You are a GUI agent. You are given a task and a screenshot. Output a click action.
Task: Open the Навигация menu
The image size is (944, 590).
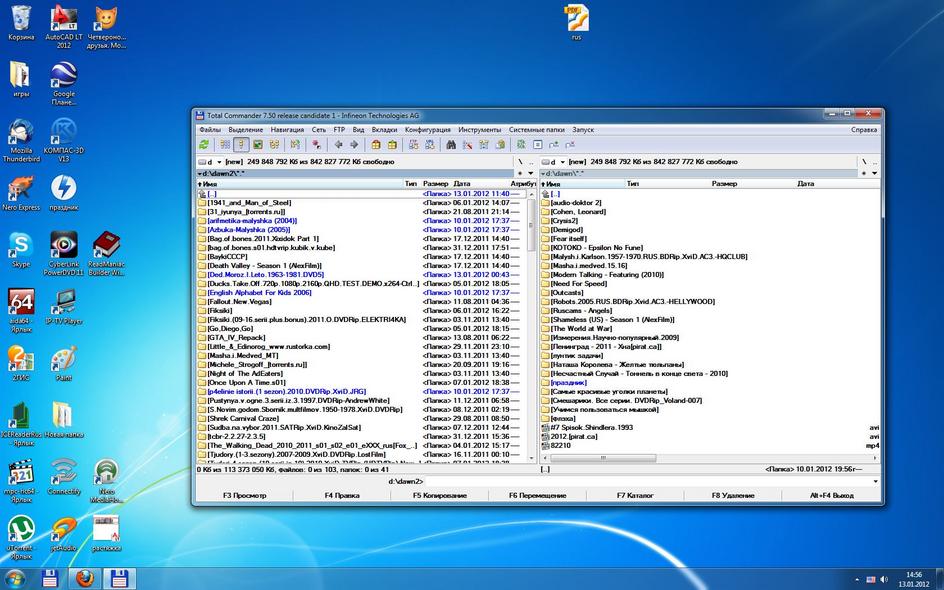pos(287,129)
